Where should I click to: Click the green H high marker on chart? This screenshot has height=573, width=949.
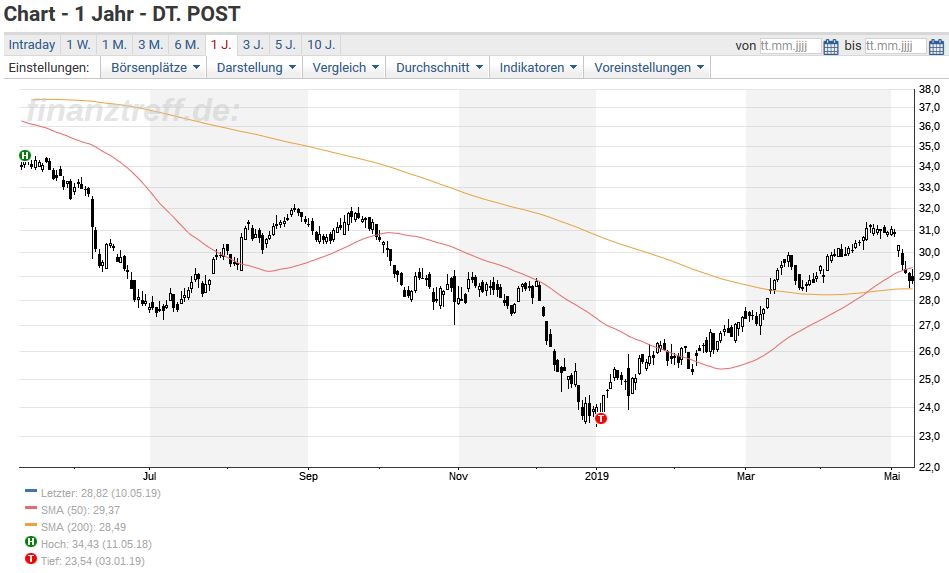pyautogui.click(x=25, y=156)
